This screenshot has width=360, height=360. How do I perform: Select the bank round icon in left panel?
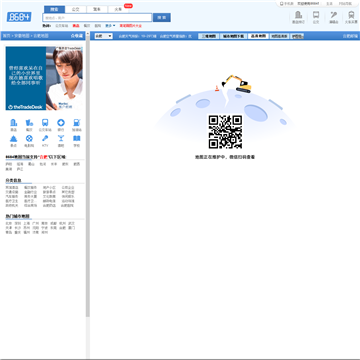[61, 123]
